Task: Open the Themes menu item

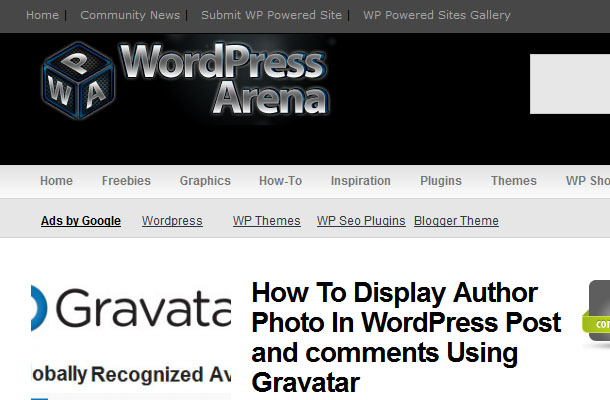Action: click(514, 181)
